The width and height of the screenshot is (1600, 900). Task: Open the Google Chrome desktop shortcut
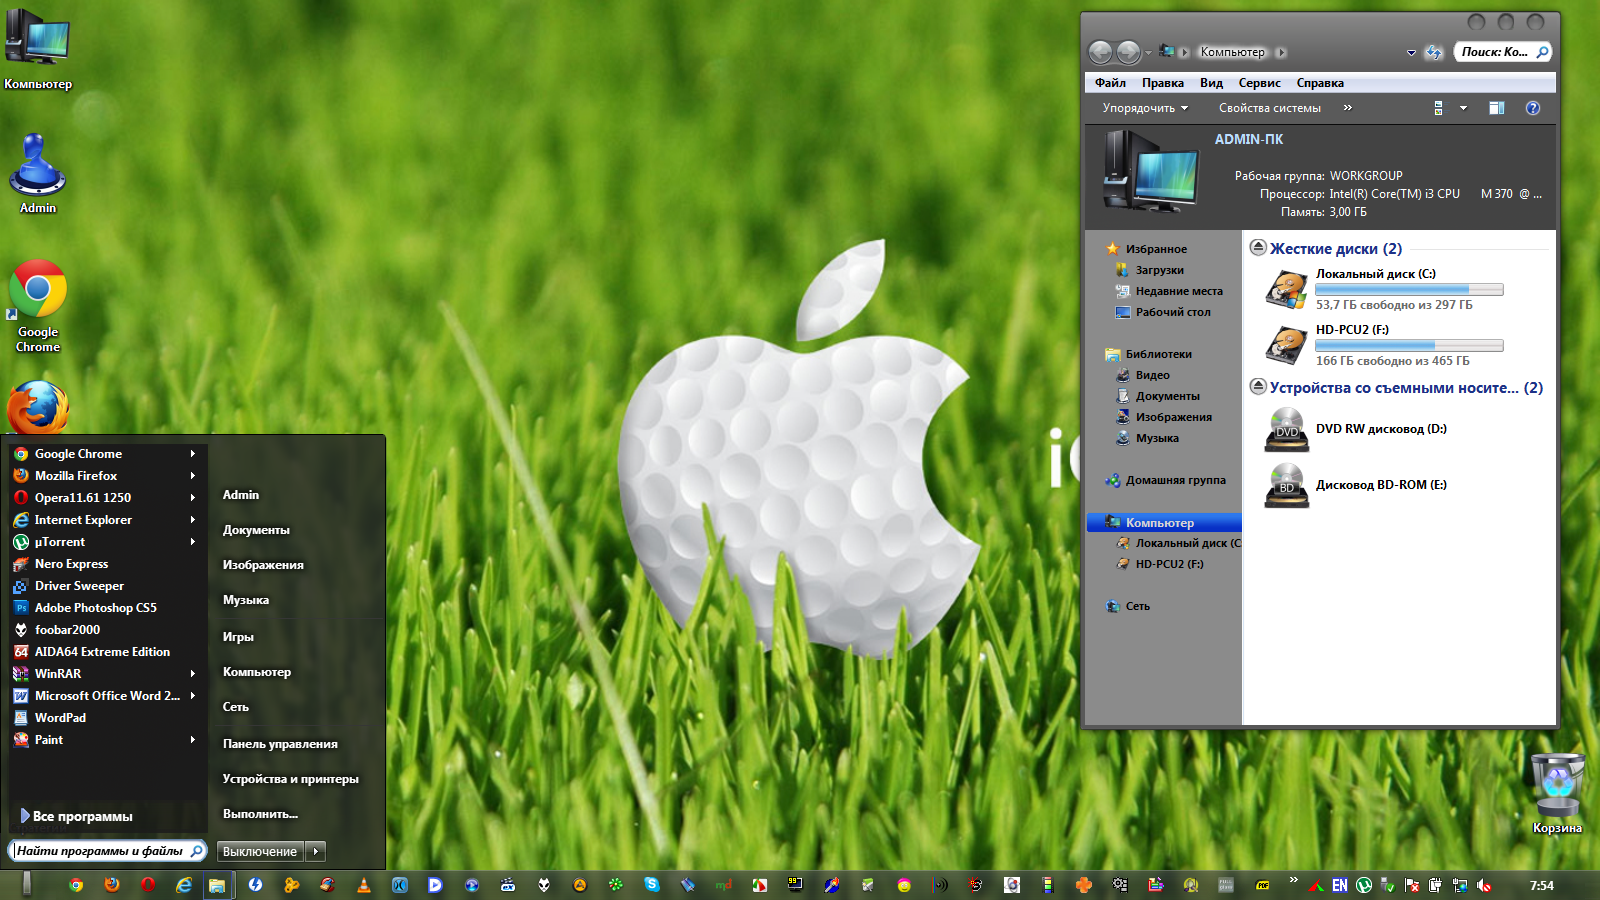click(38, 290)
